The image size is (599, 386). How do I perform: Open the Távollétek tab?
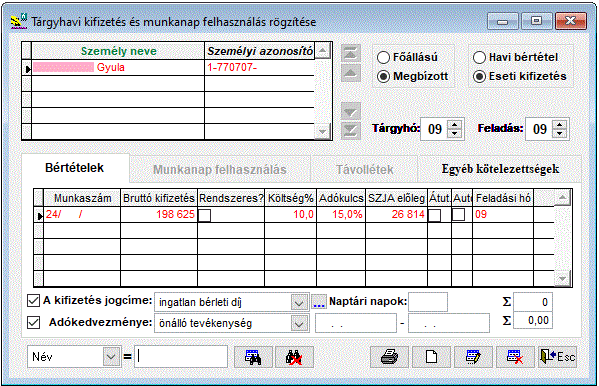click(364, 169)
